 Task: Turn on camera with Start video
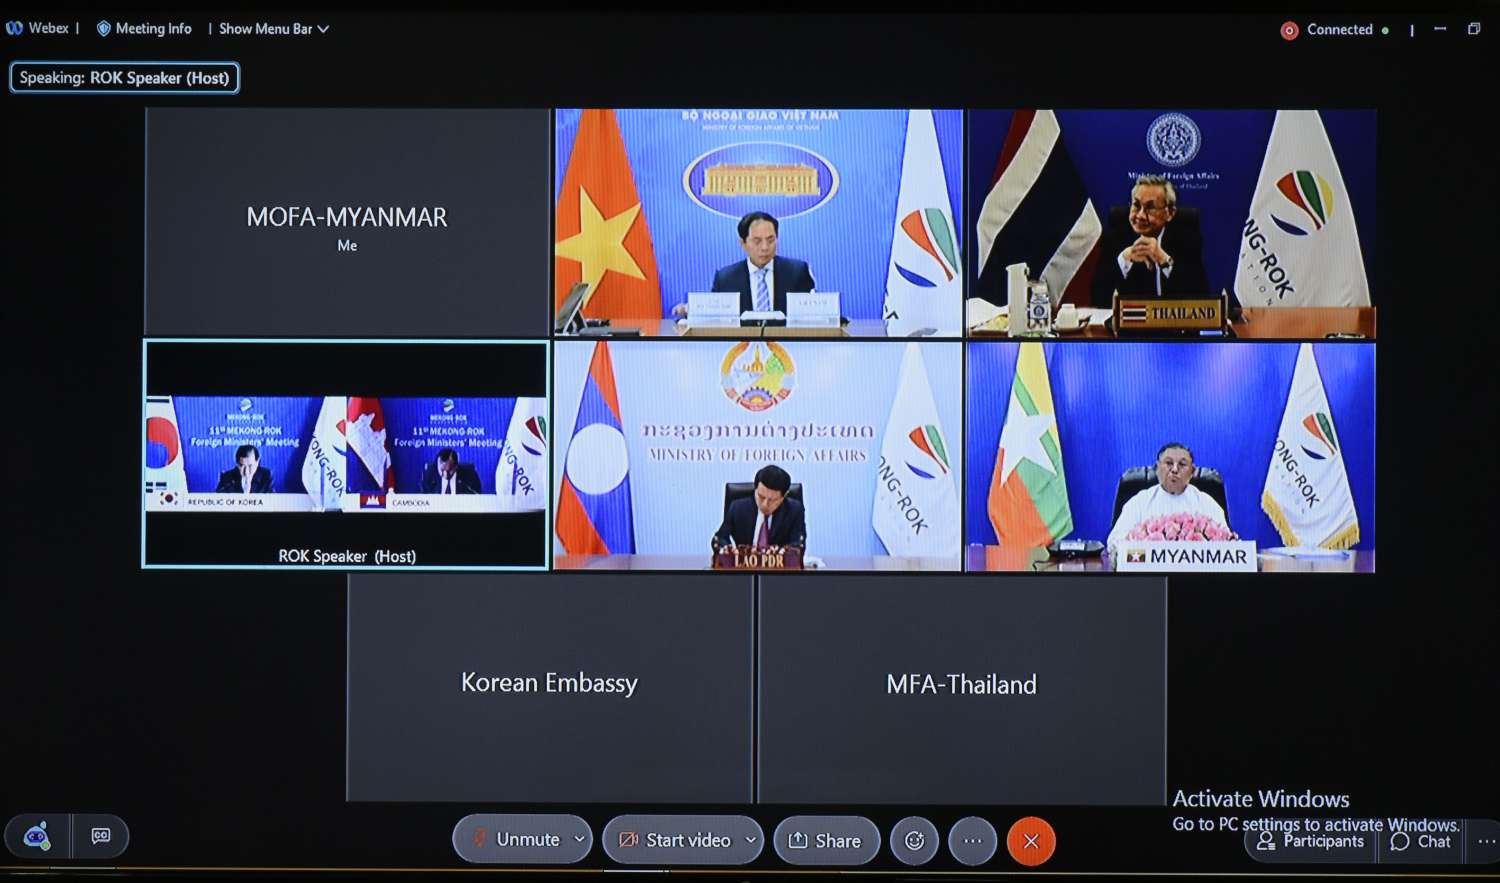pyautogui.click(x=675, y=841)
